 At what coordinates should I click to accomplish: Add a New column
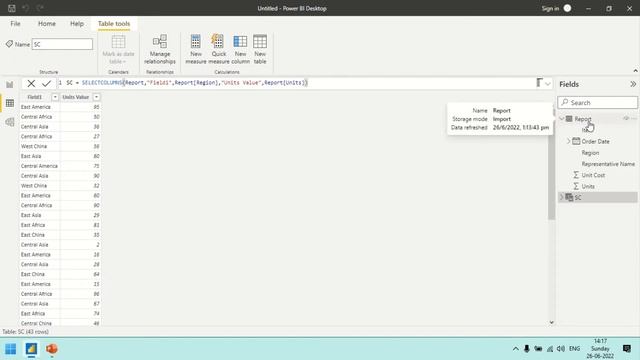[x=240, y=49]
